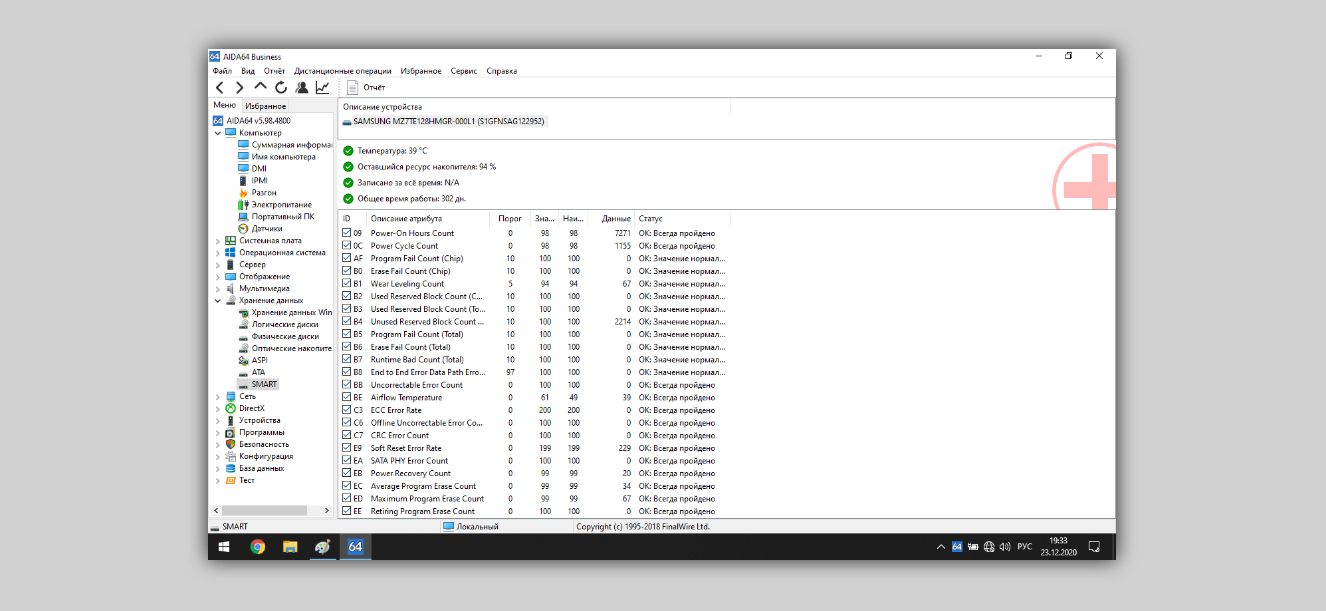Image resolution: width=1326 pixels, height=611 pixels.
Task: Select the Безопасность shield icon
Action: click(230, 444)
